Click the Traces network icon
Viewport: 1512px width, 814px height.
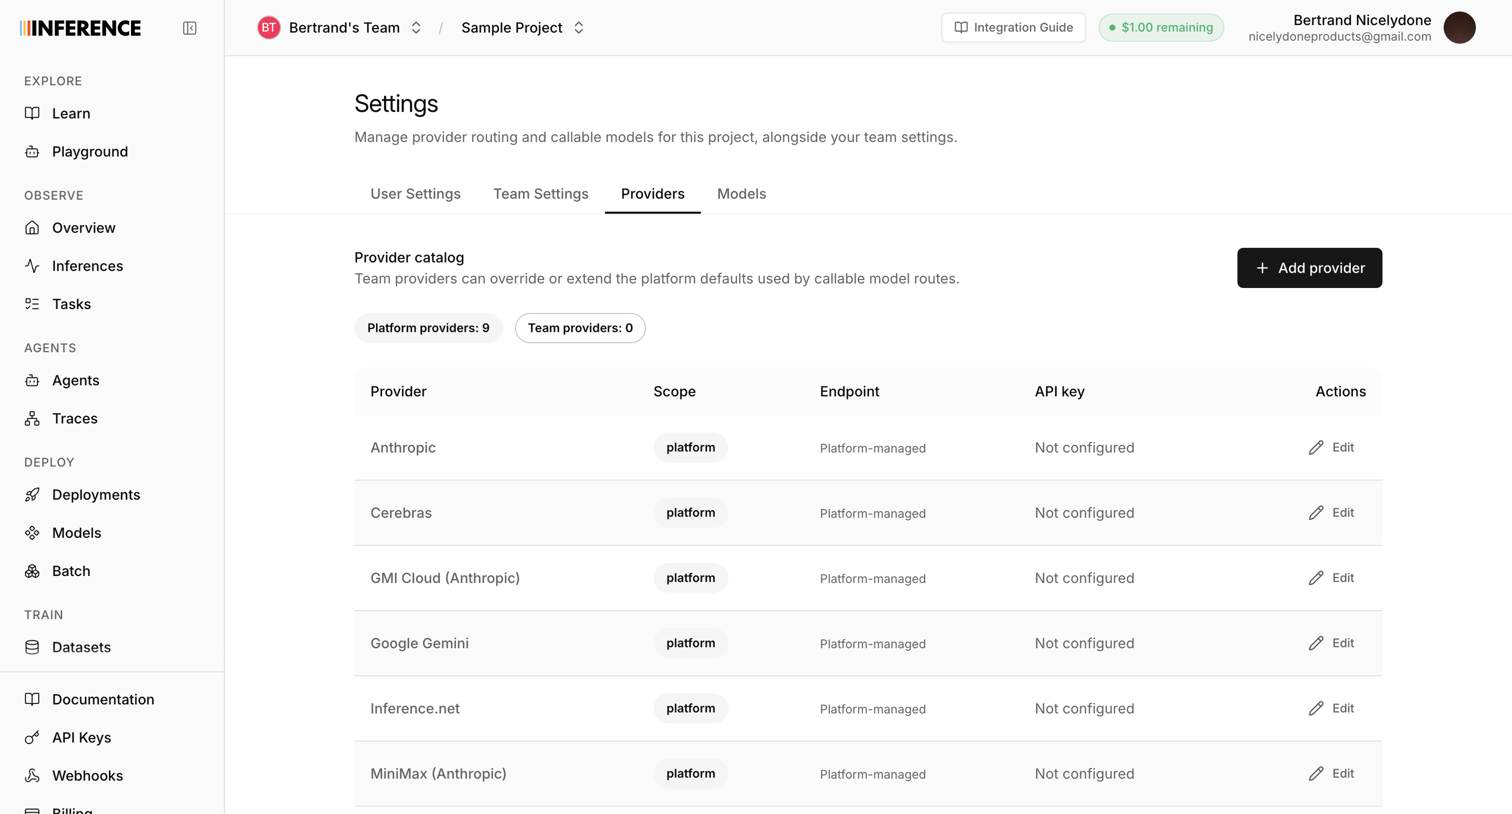click(x=32, y=418)
